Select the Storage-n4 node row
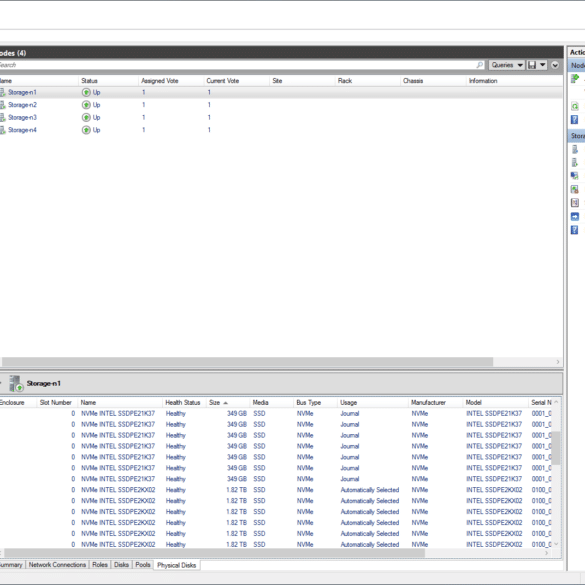The width and height of the screenshot is (585, 585). coord(281,130)
